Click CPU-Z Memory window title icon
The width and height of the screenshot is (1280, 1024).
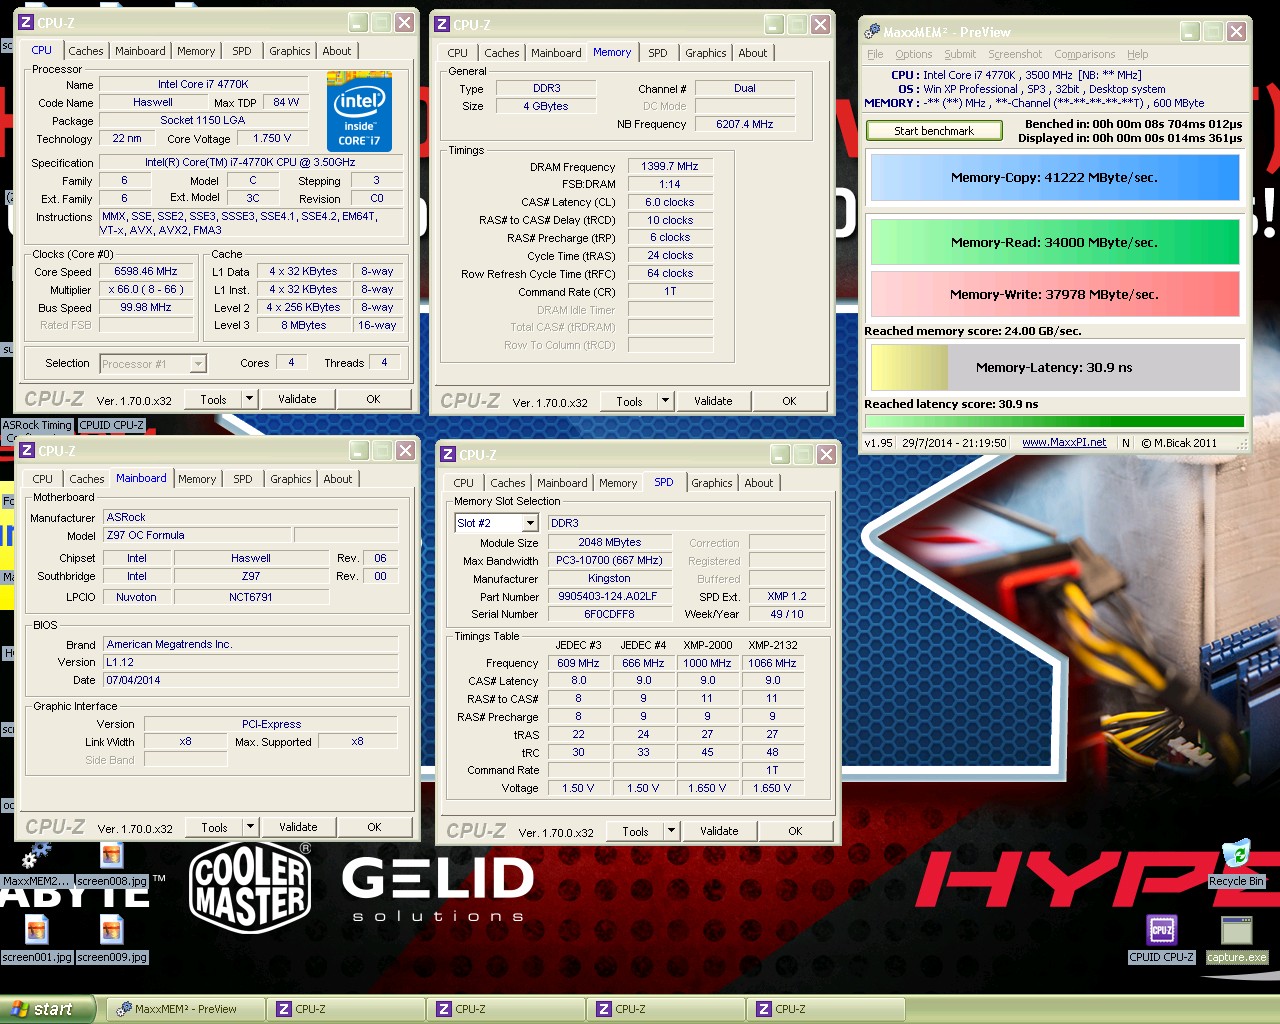click(x=444, y=24)
